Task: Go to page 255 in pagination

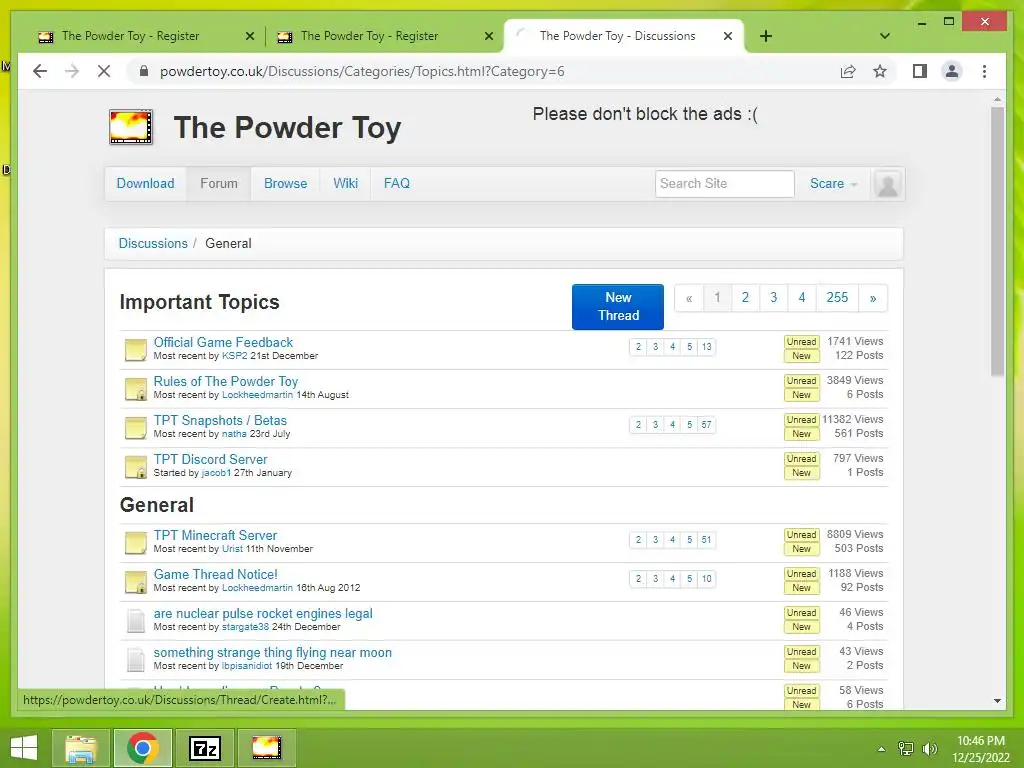Action: 837,298
